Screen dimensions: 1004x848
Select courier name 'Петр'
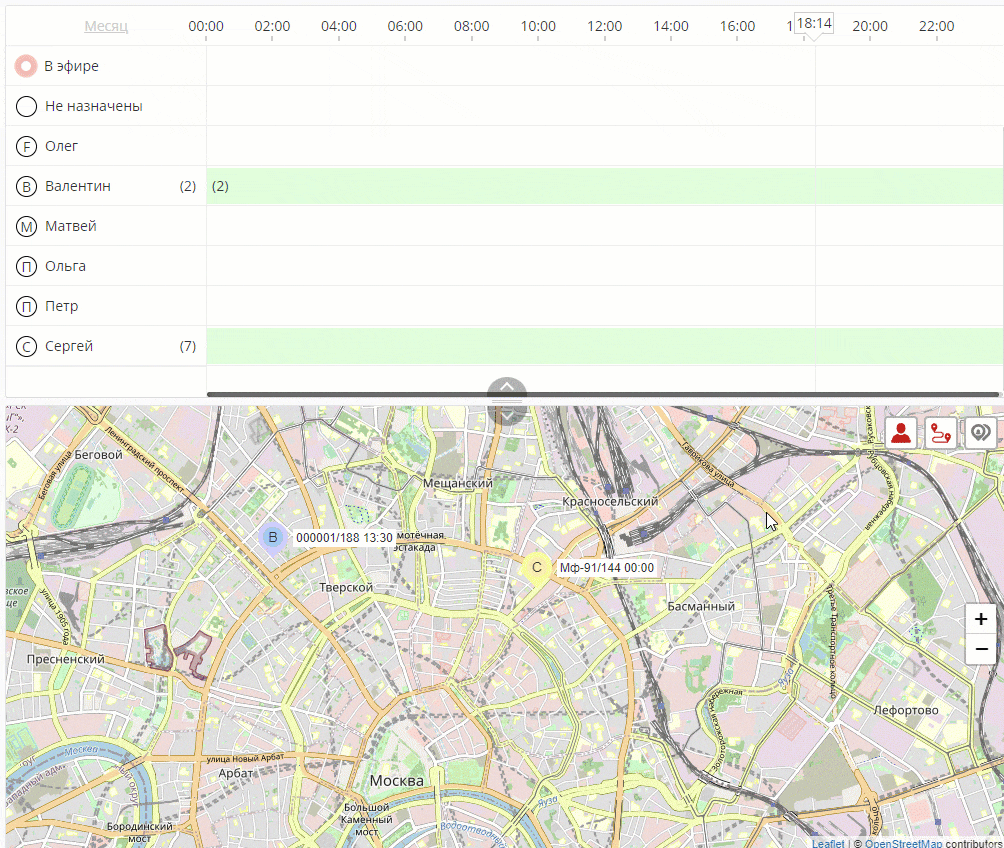click(61, 307)
